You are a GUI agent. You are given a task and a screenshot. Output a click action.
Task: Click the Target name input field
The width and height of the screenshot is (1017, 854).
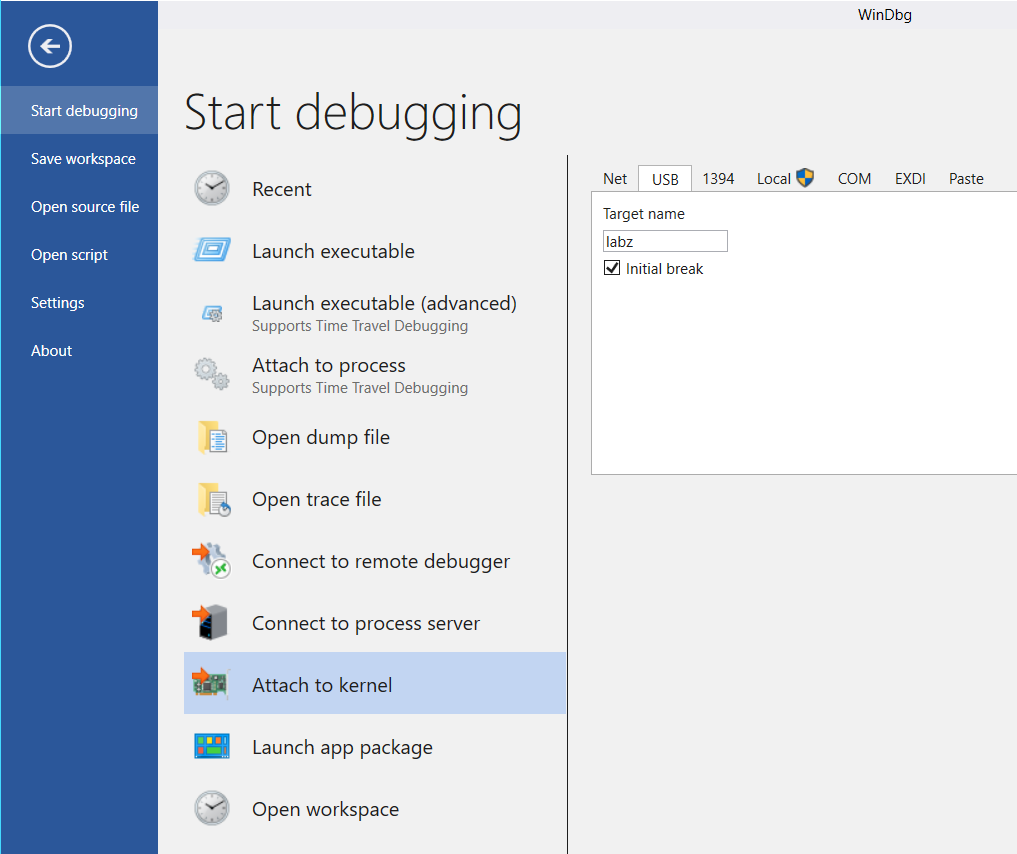pyautogui.click(x=665, y=241)
